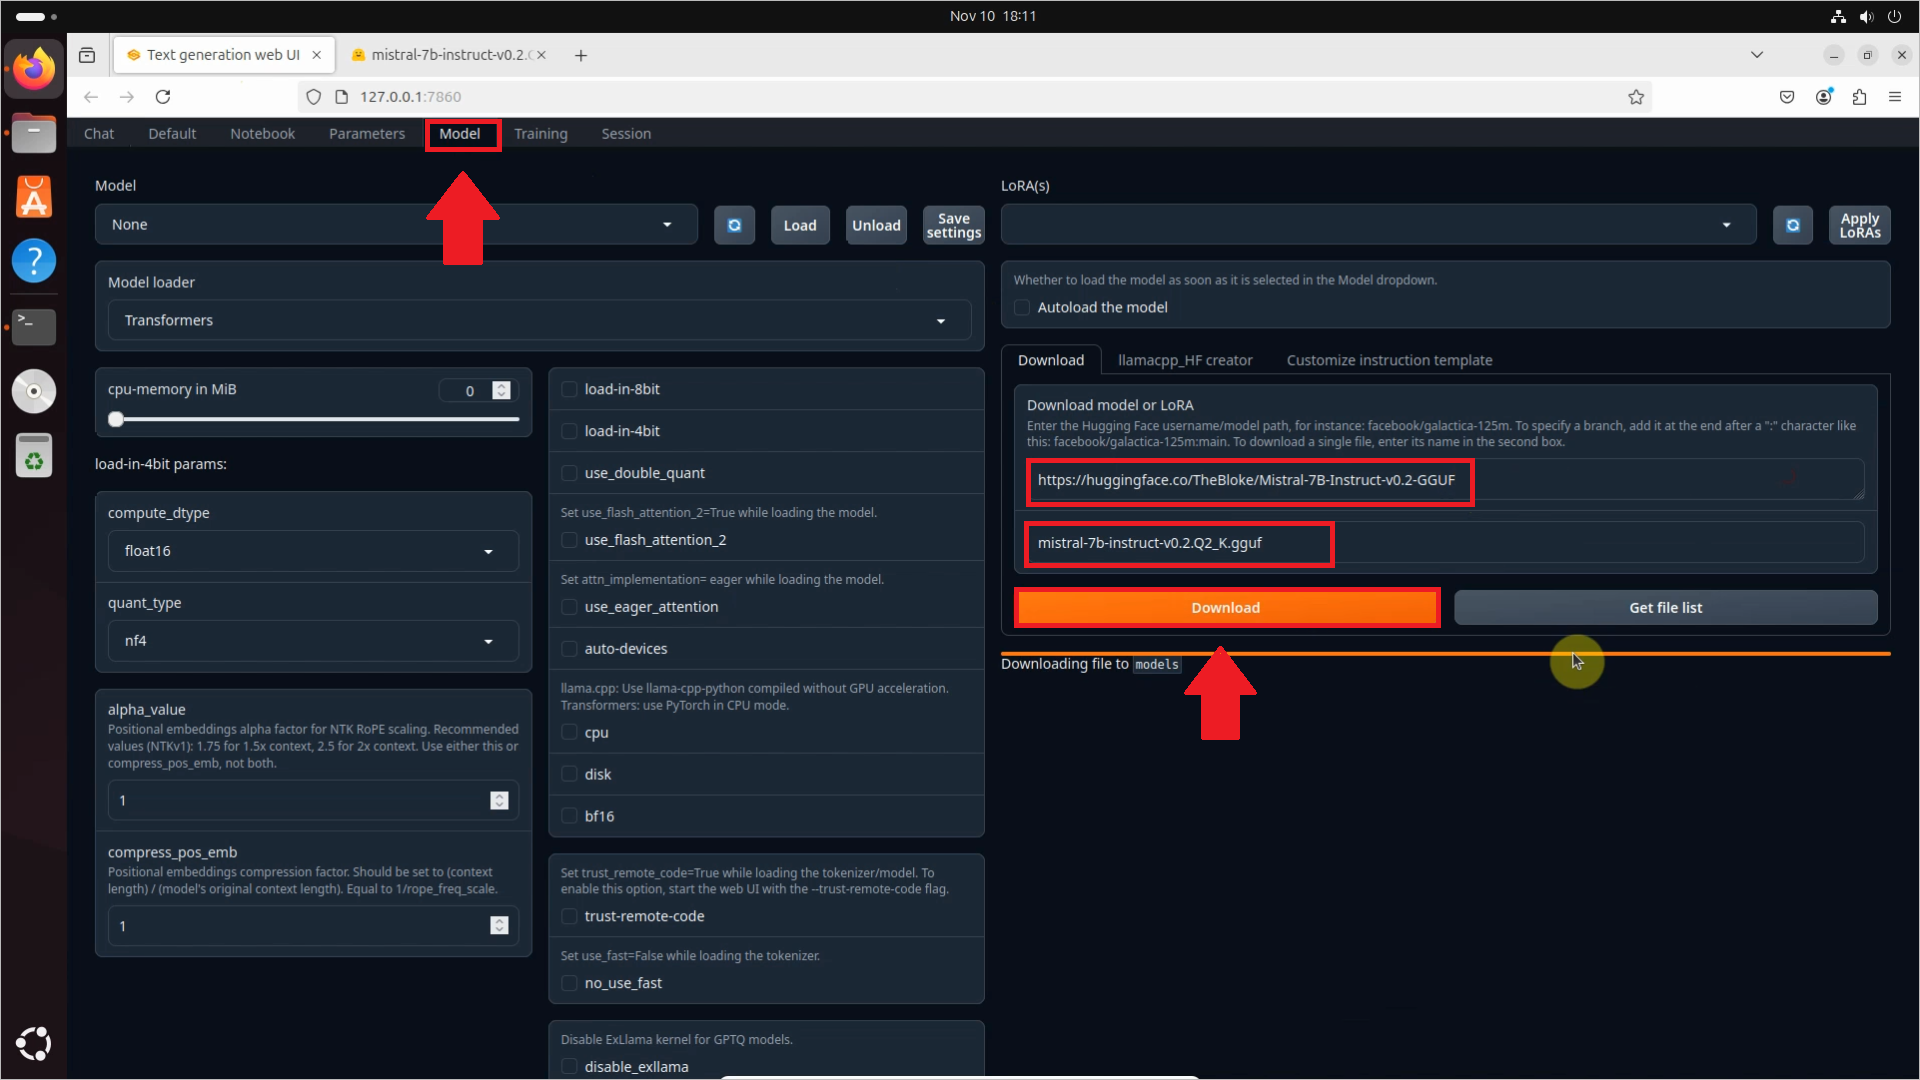The width and height of the screenshot is (1920, 1080).
Task: Open Terminal from the dock
Action: pos(34,326)
